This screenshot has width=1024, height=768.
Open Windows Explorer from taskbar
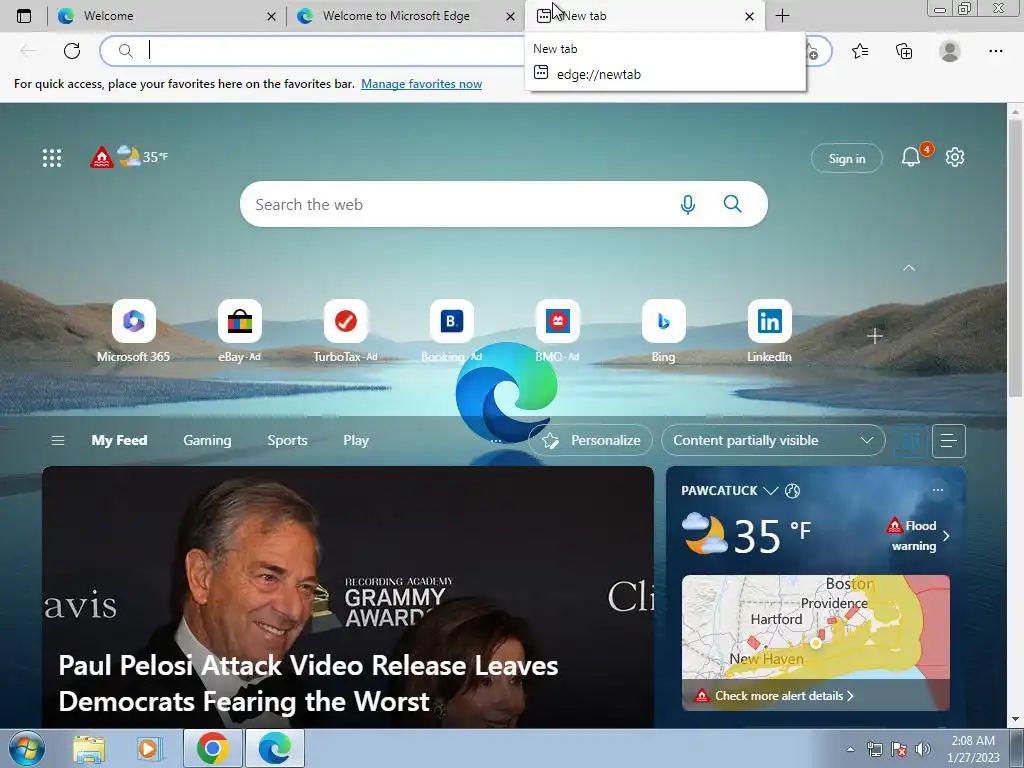(89, 748)
